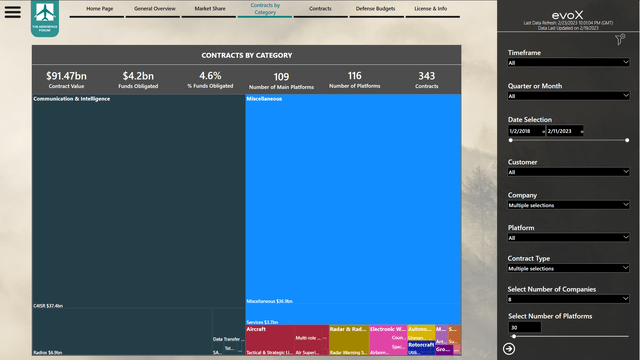This screenshot has height=360, width=640.
Task: Open the Market Share tab
Action: 210,9
